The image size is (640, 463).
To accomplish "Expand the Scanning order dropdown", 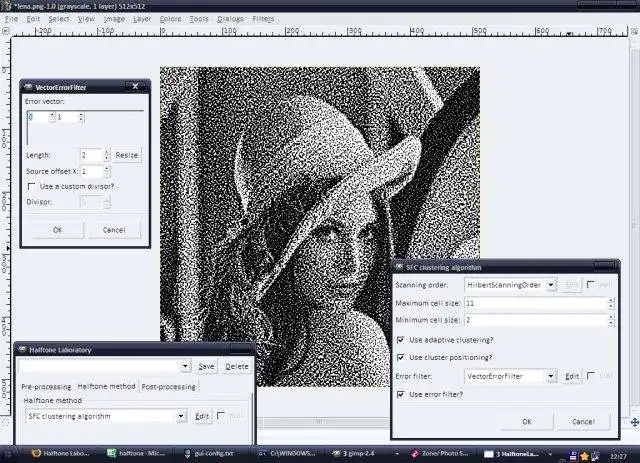I will [551, 285].
